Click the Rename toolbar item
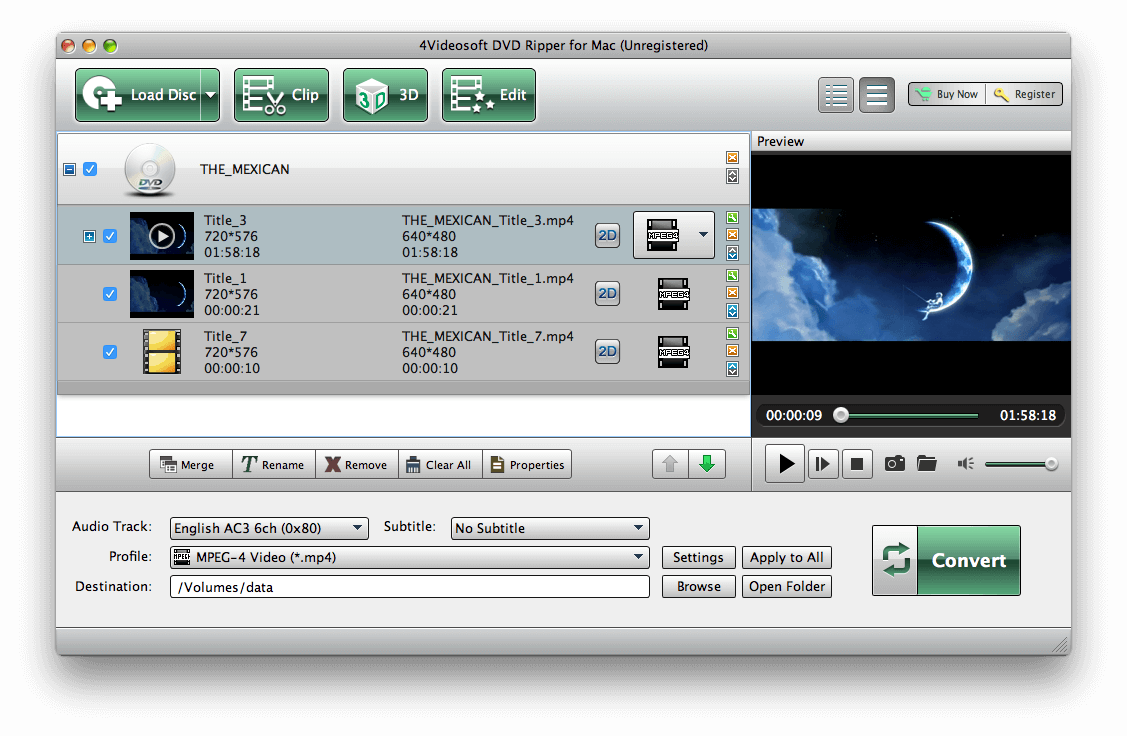The width and height of the screenshot is (1127, 736). pyautogui.click(x=274, y=464)
